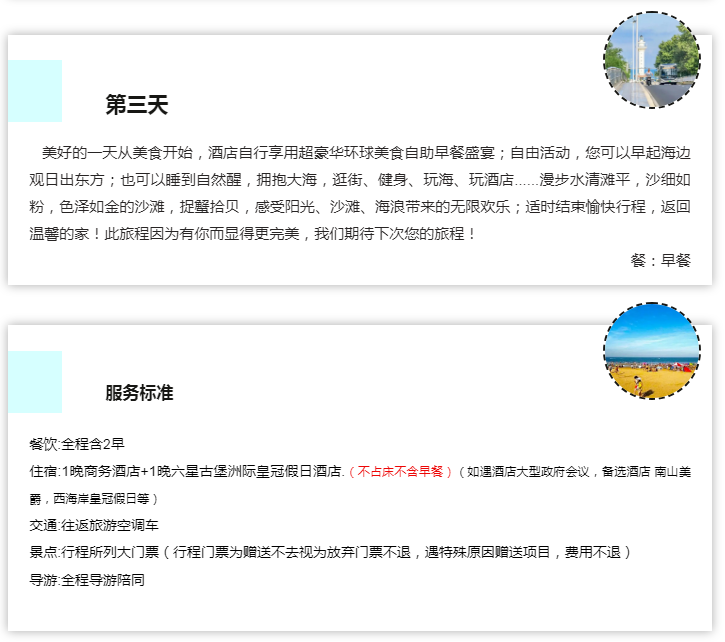This screenshot has width=725, height=642.
Task: Open the lighthouse road circular thumbnail
Action: 652,60
